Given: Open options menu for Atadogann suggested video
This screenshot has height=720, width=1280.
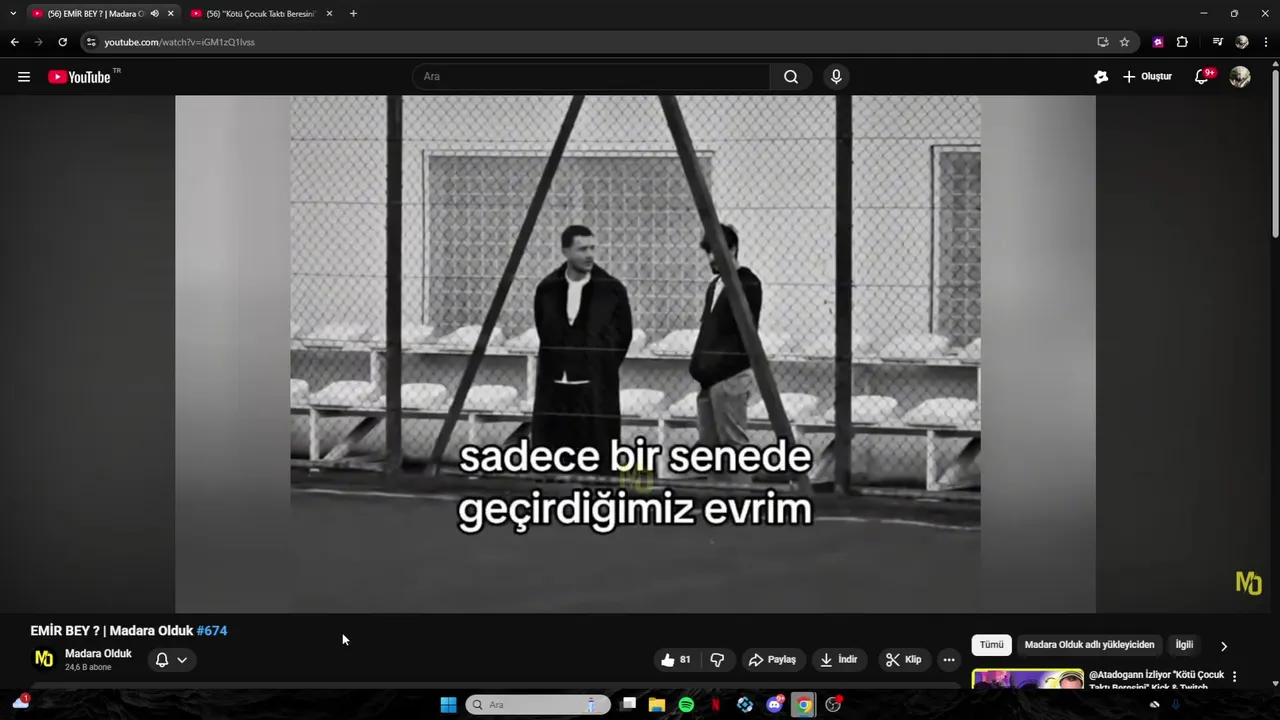Looking at the screenshot, I should pyautogui.click(x=1234, y=677).
